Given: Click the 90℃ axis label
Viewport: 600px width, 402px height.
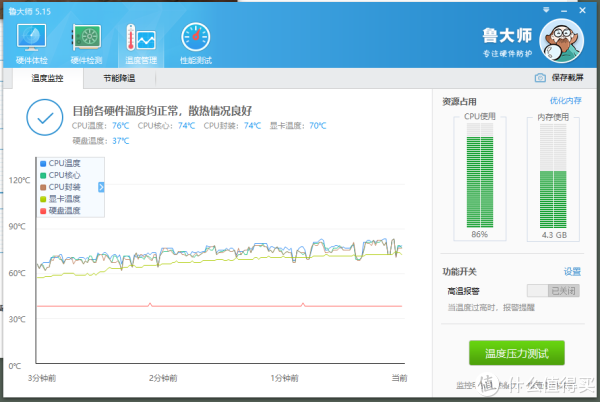Looking at the screenshot, I should tap(17, 226).
